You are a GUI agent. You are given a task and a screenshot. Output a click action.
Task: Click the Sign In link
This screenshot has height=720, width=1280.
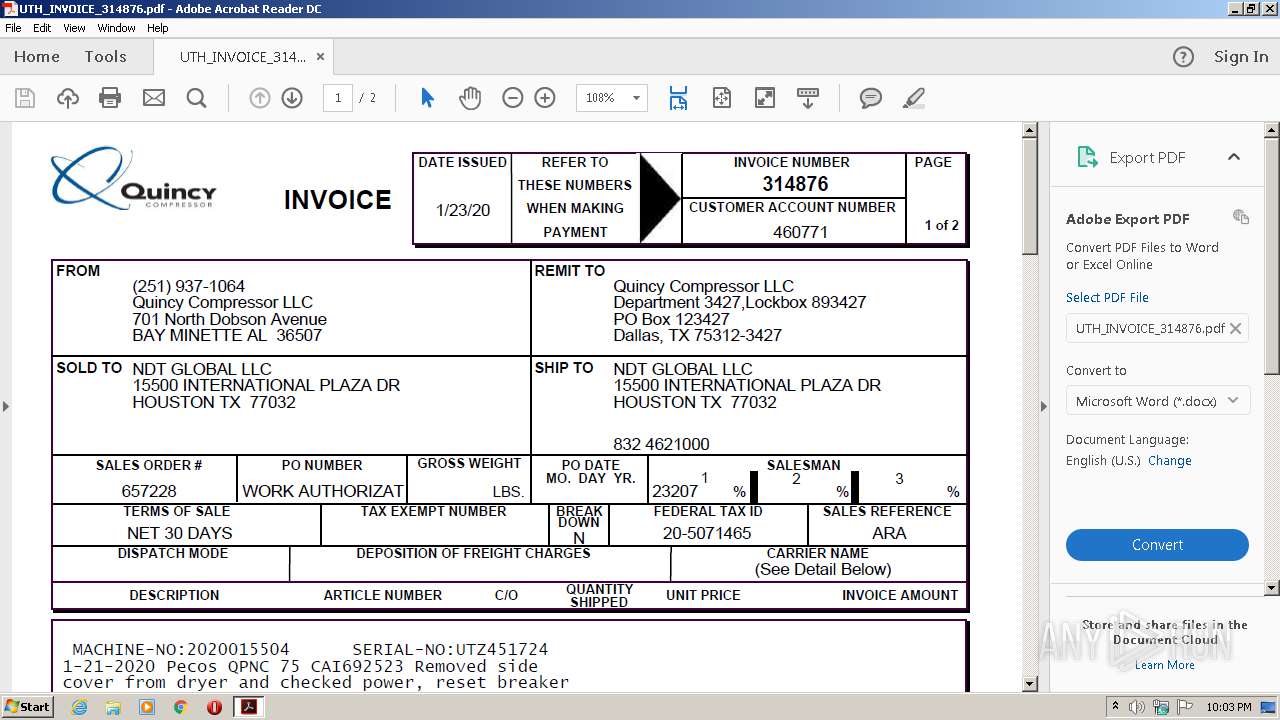pyautogui.click(x=1241, y=57)
